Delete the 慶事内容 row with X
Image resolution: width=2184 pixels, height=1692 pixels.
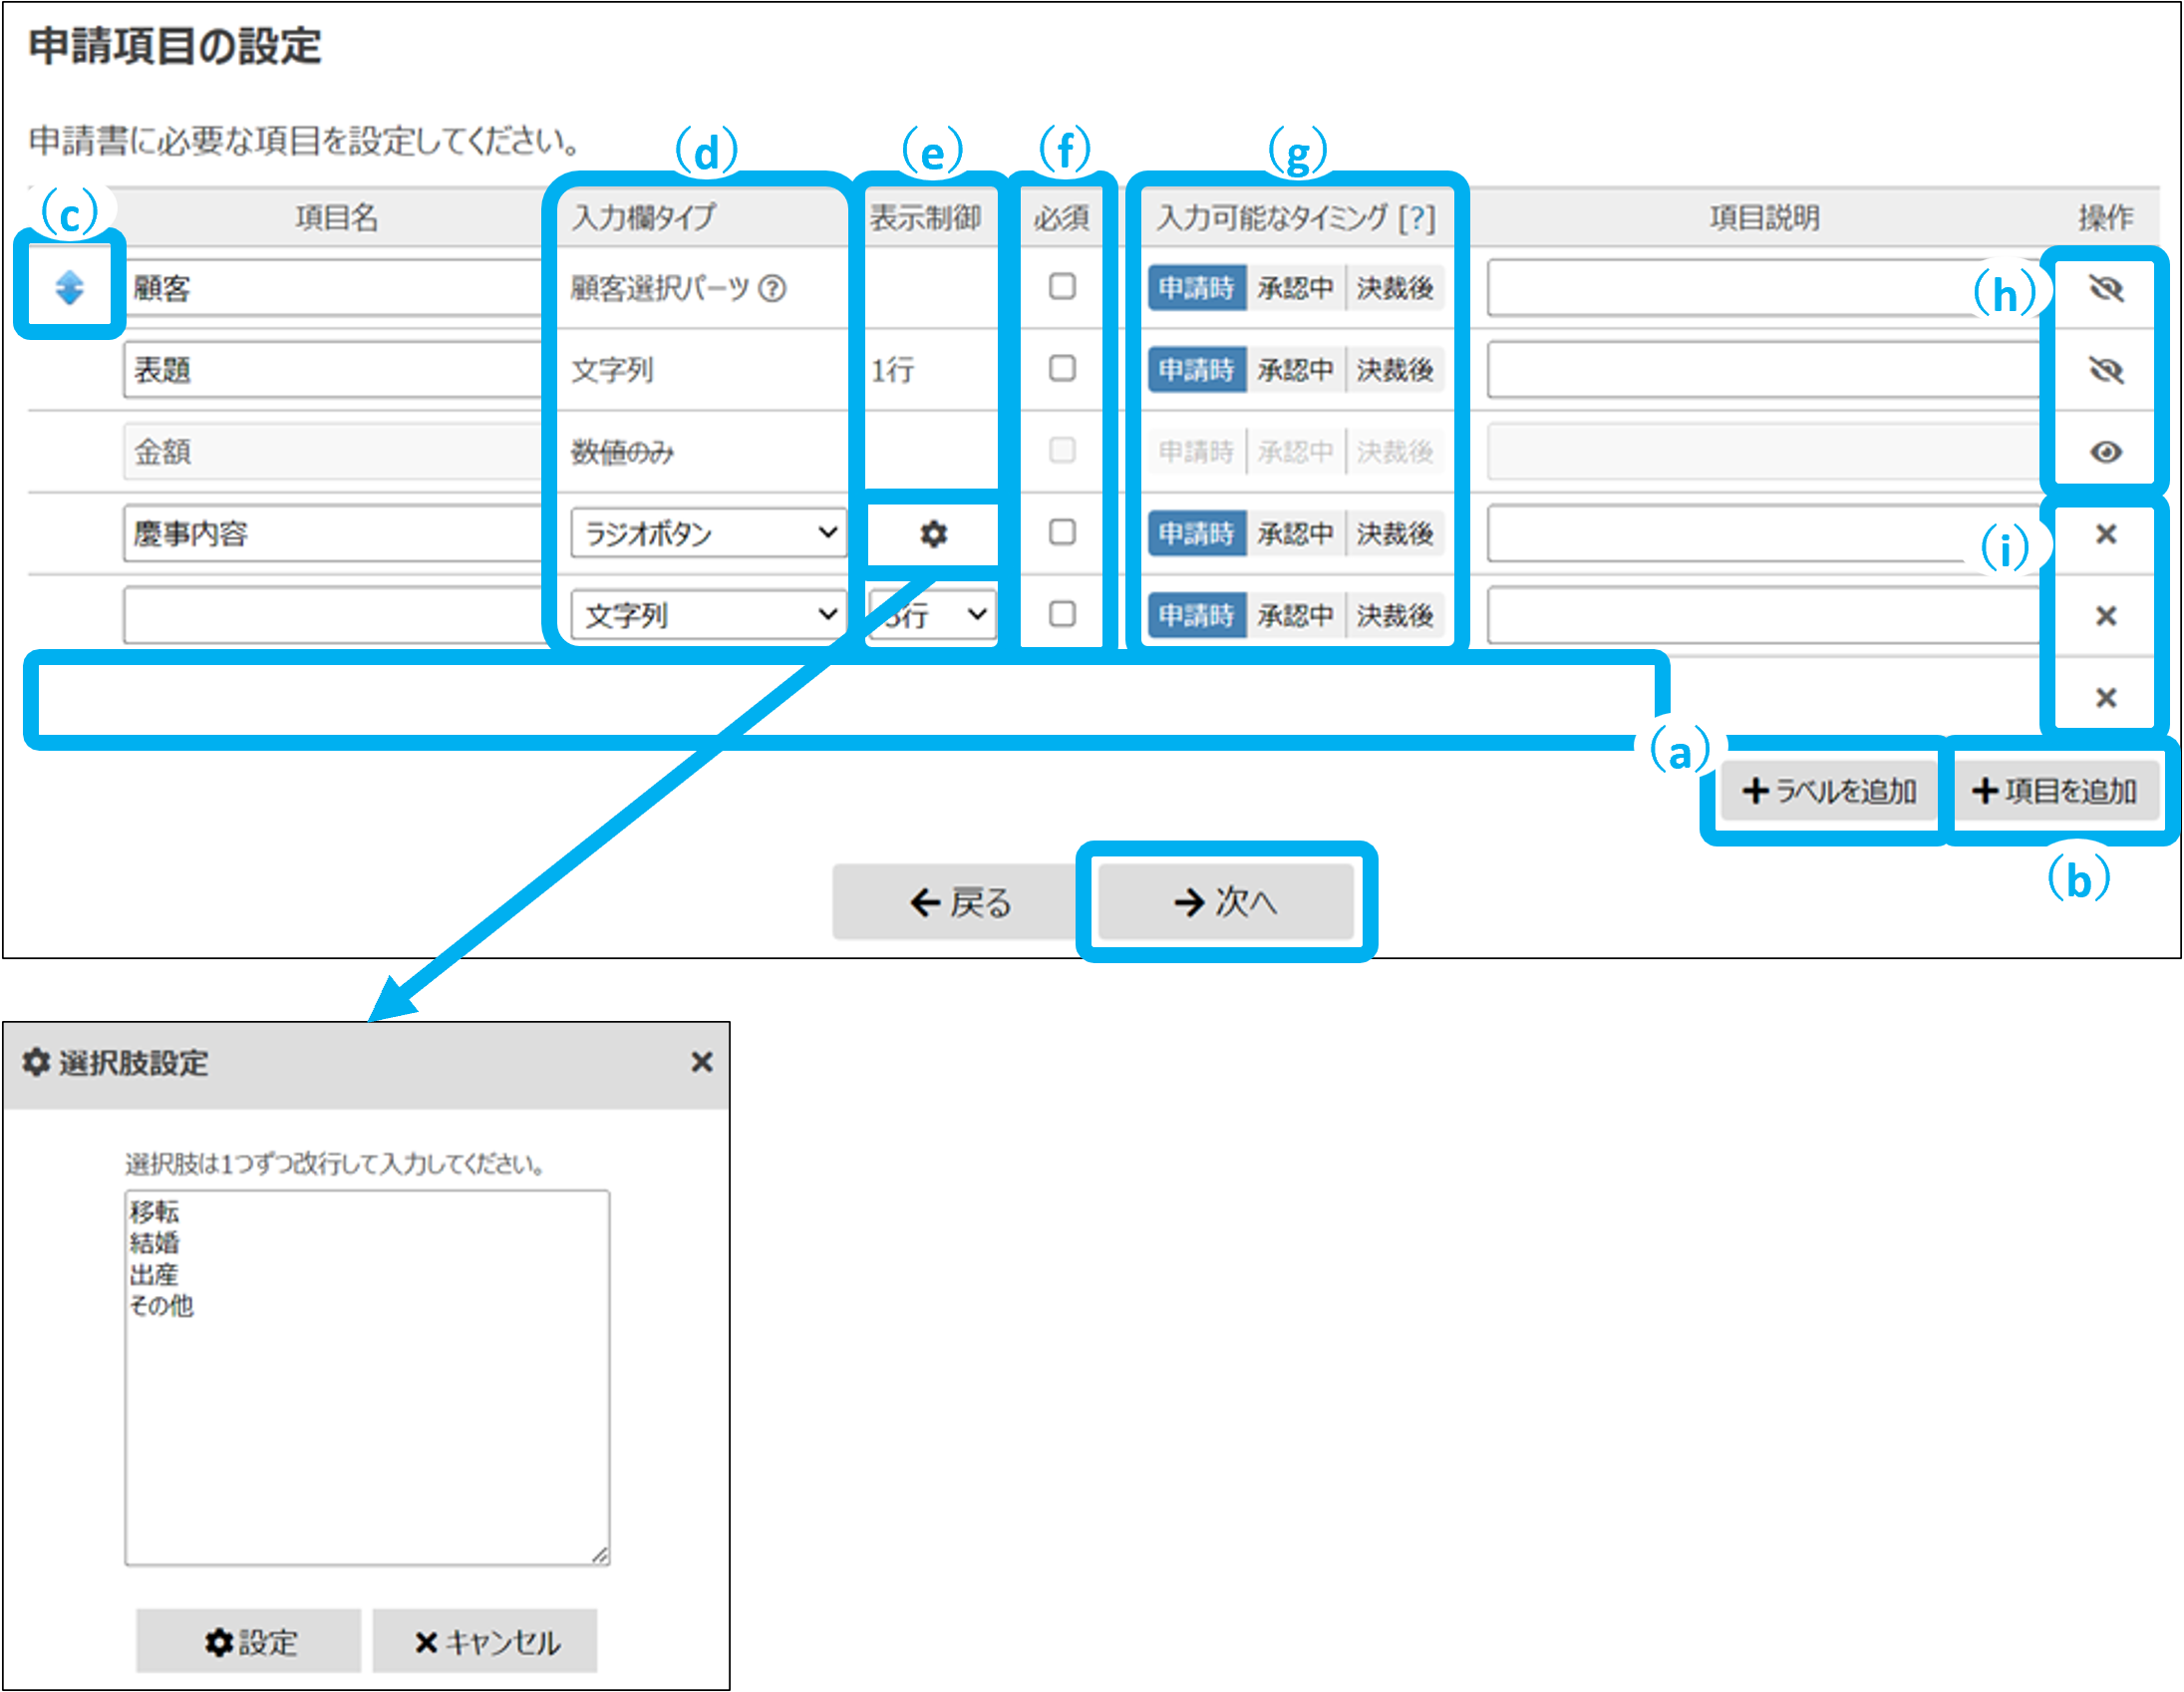point(2105,534)
